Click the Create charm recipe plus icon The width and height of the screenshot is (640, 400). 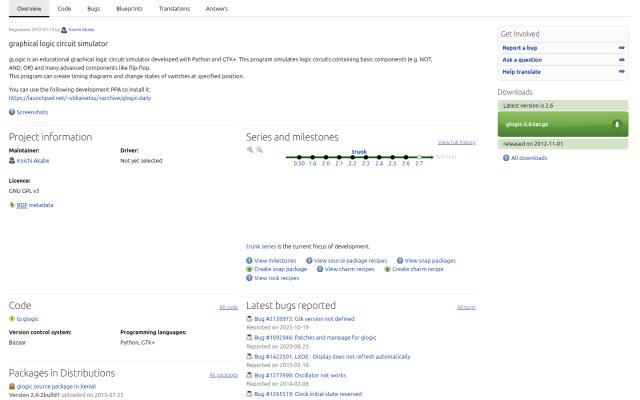(387, 269)
